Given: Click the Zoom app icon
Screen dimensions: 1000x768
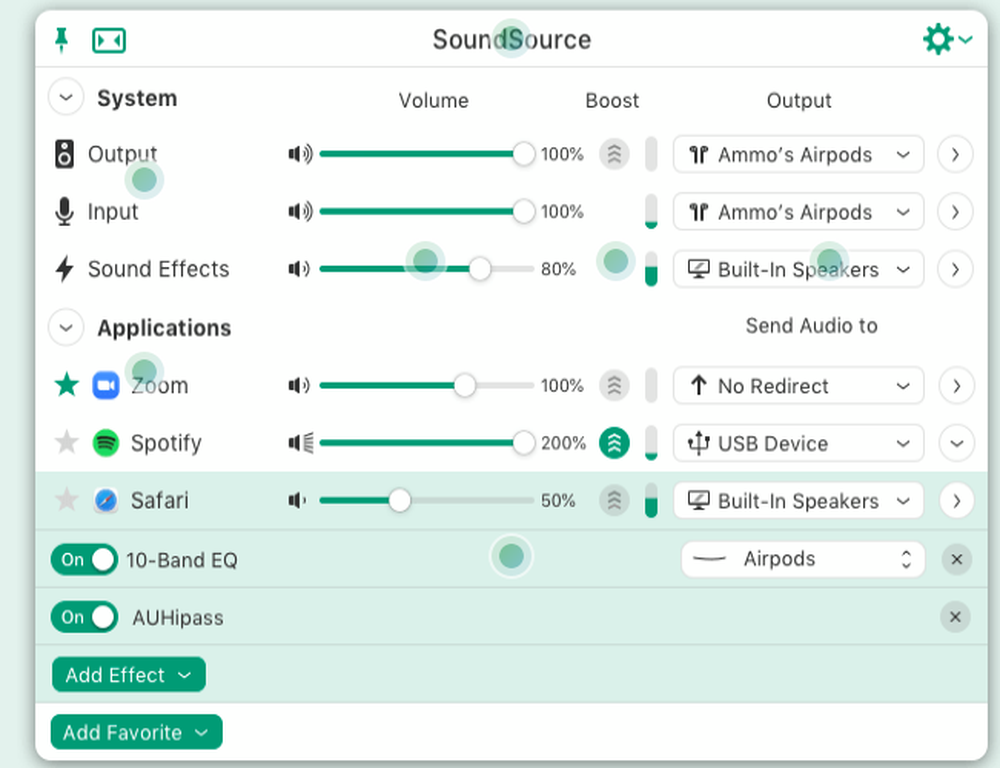Looking at the screenshot, I should point(106,385).
